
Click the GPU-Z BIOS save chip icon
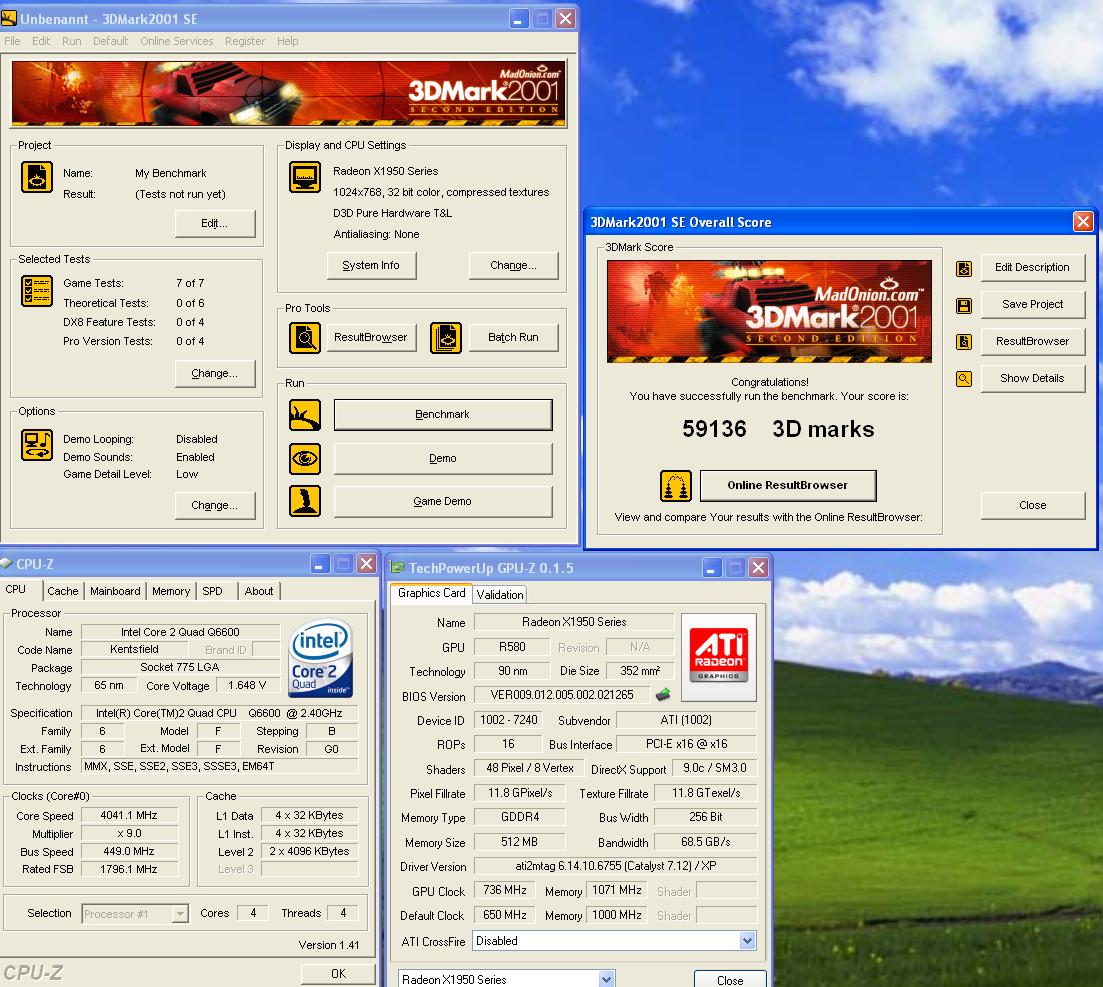[x=663, y=695]
